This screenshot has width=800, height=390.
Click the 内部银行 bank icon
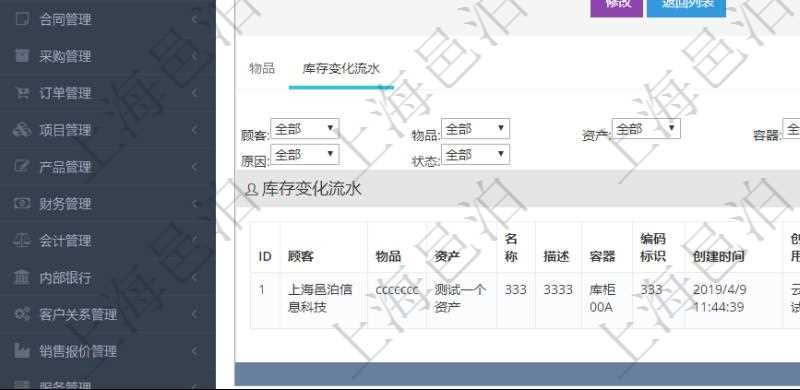click(22, 277)
